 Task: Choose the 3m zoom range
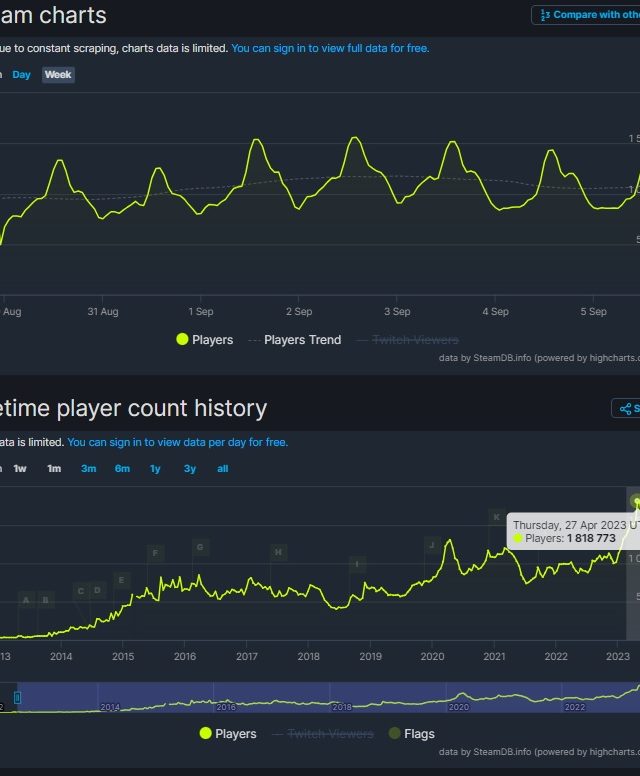[x=89, y=469]
